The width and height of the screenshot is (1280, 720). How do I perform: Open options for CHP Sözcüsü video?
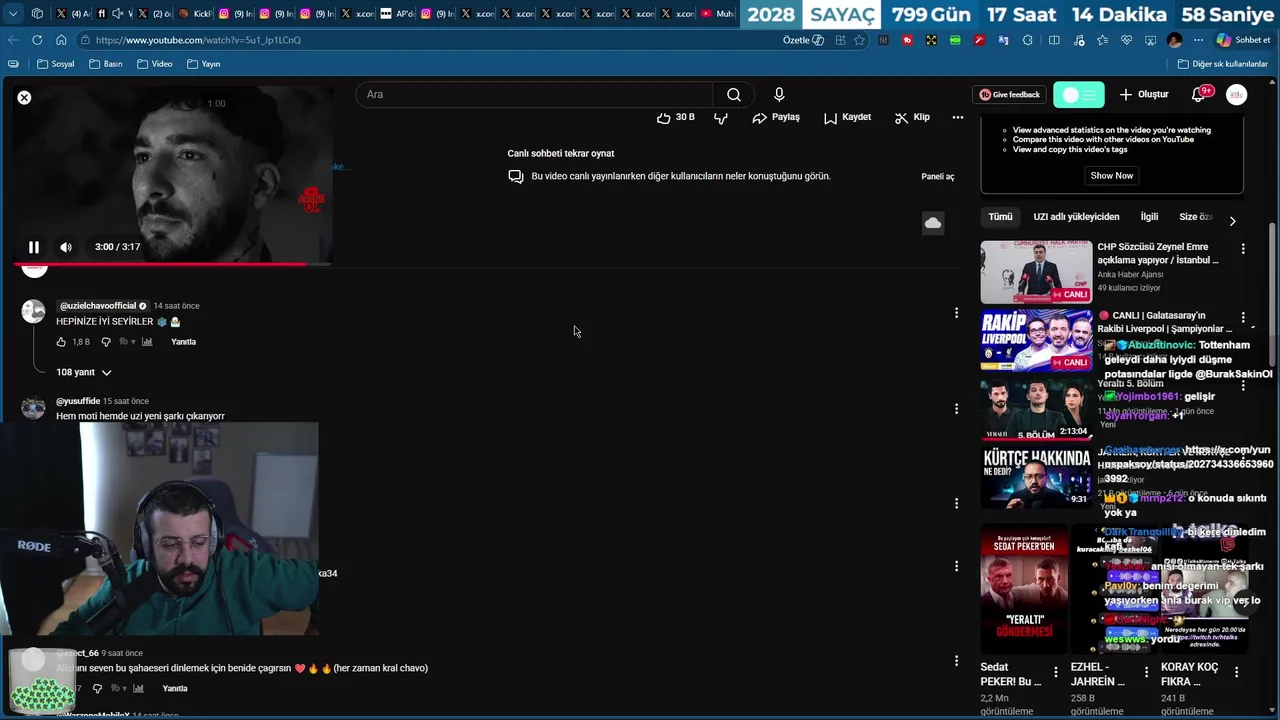click(1243, 248)
